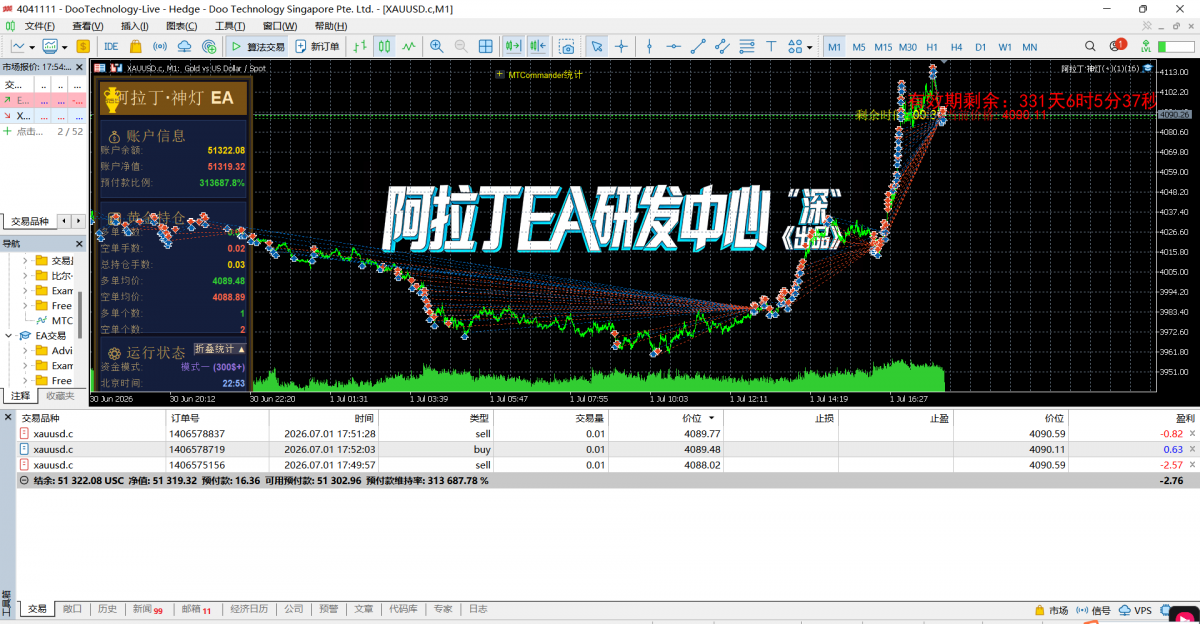
Task: Expand the EA交易 tree node
Action: [x=10, y=336]
